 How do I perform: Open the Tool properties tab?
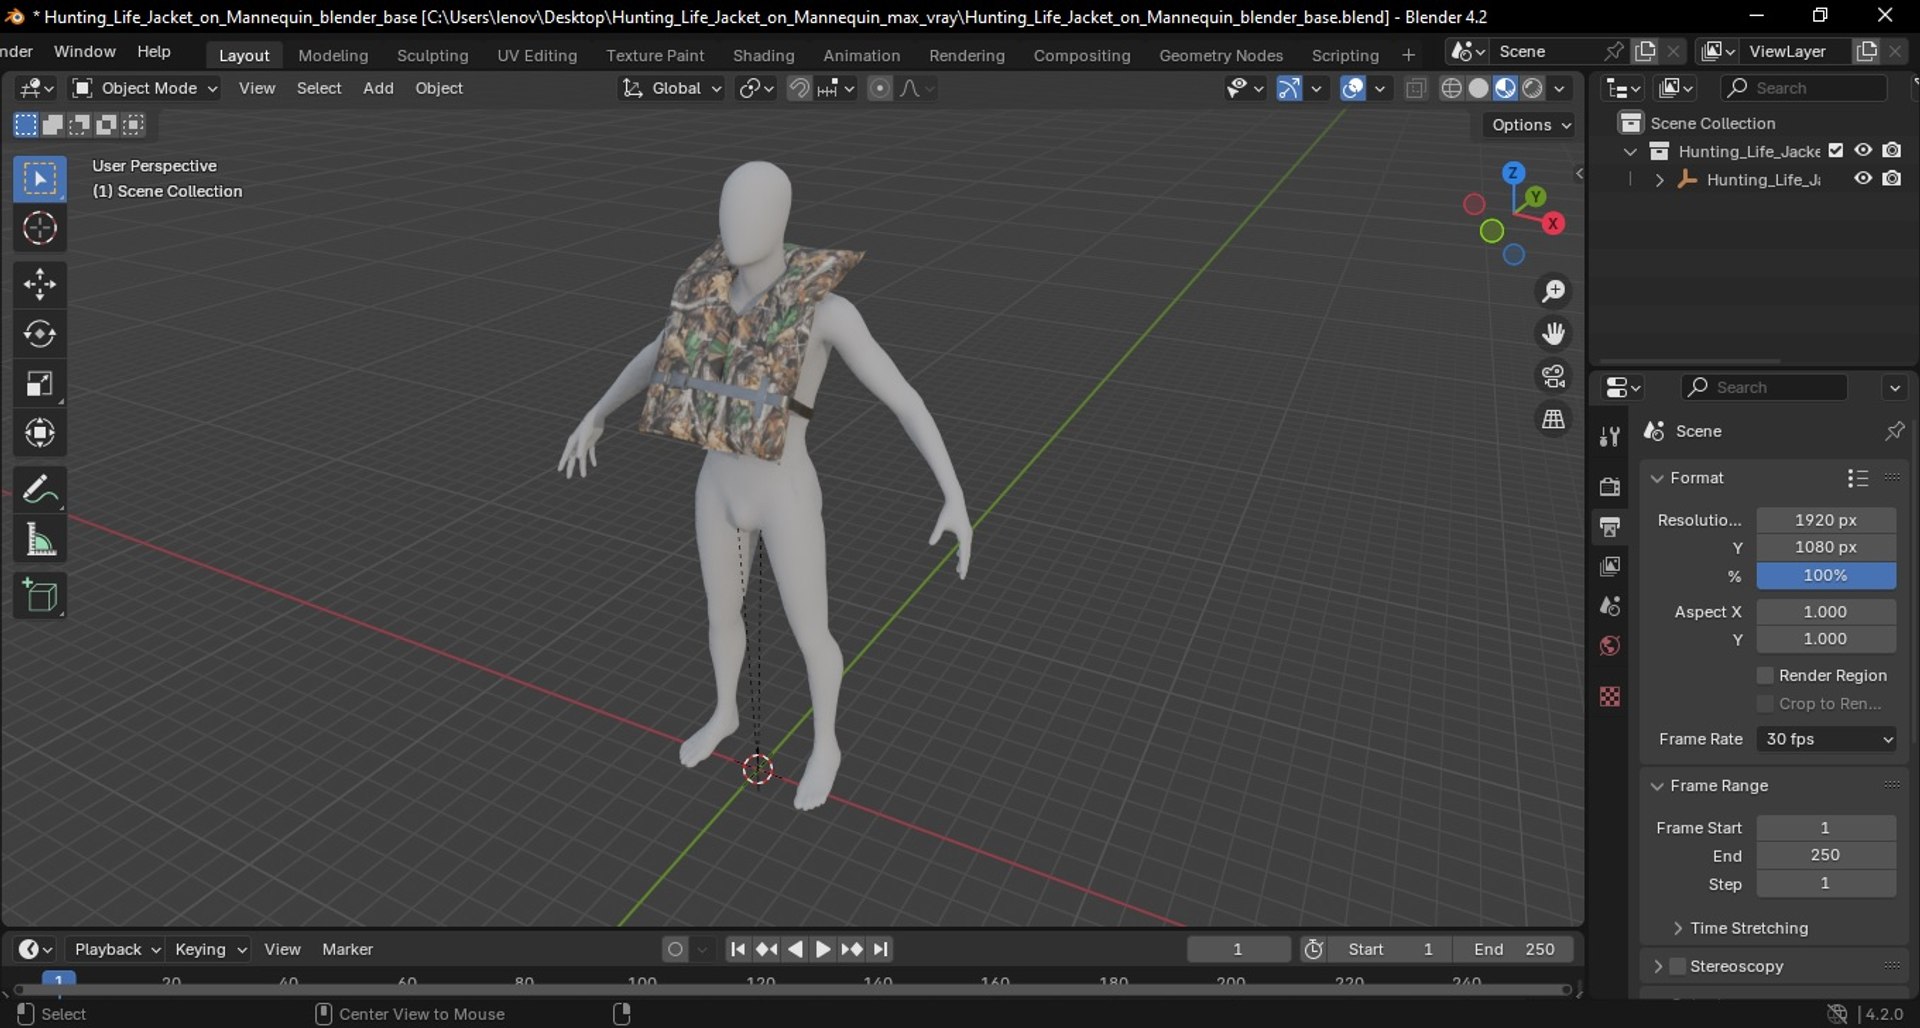(x=1610, y=436)
